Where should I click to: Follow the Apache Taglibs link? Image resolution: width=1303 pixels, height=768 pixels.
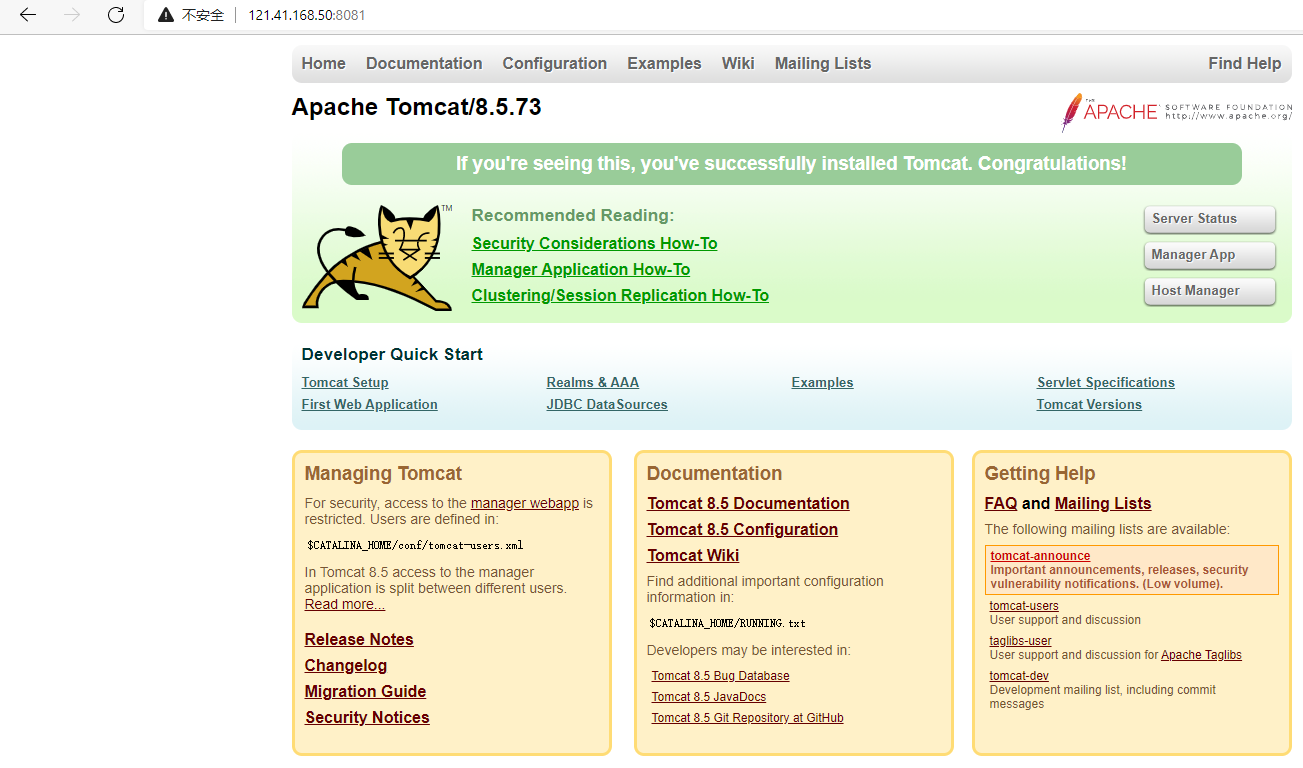[1201, 655]
